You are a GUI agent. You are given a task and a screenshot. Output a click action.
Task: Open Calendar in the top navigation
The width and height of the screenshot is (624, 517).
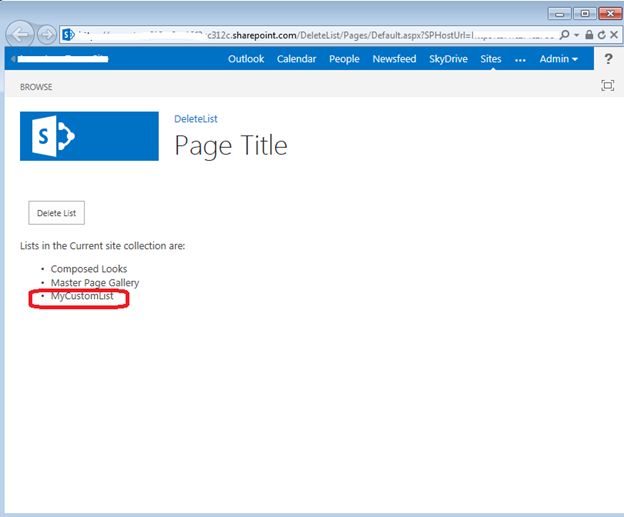(x=296, y=59)
